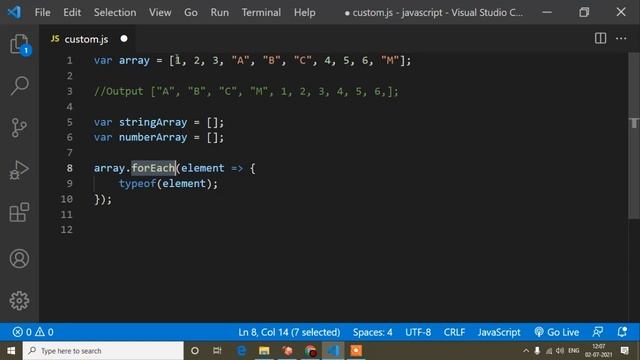
Task: Change language mode JavaScript
Action: tap(499, 332)
